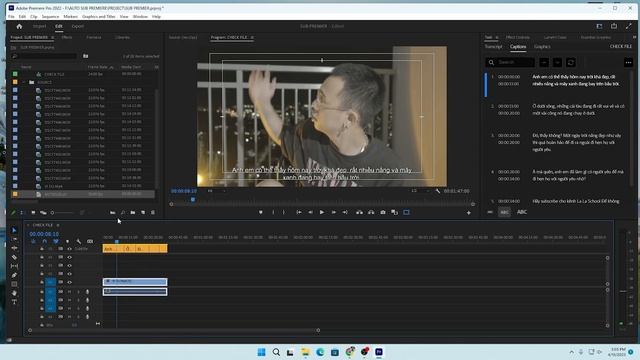Image resolution: width=640 pixels, height=360 pixels.
Task: Select the Slip tool
Action: [x=14, y=266]
